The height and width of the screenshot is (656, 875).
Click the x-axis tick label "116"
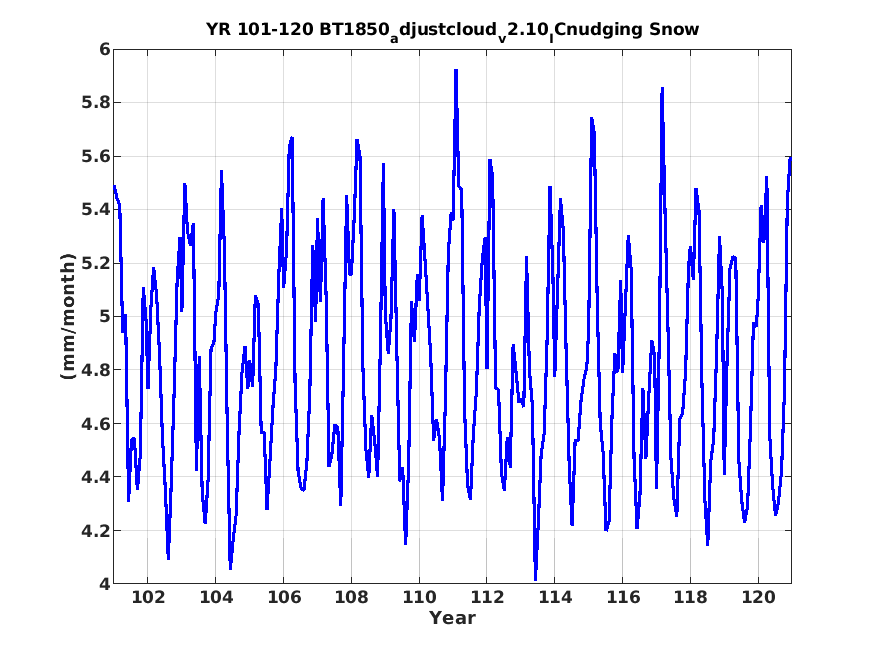tap(623, 598)
